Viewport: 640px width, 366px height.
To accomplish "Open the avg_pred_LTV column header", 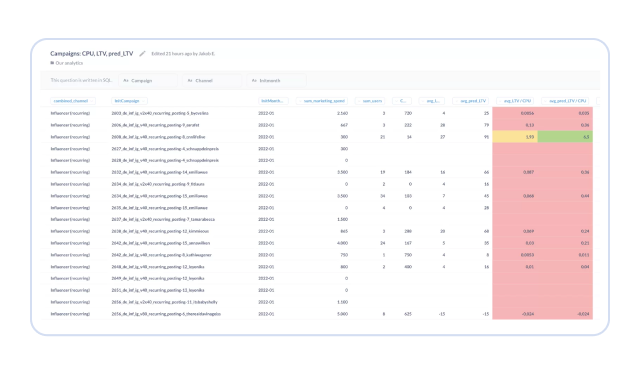I will tap(470, 101).
